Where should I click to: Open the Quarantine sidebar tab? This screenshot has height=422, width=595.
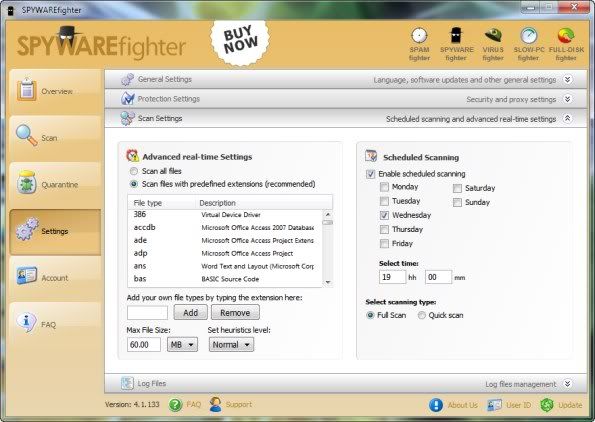pos(55,184)
